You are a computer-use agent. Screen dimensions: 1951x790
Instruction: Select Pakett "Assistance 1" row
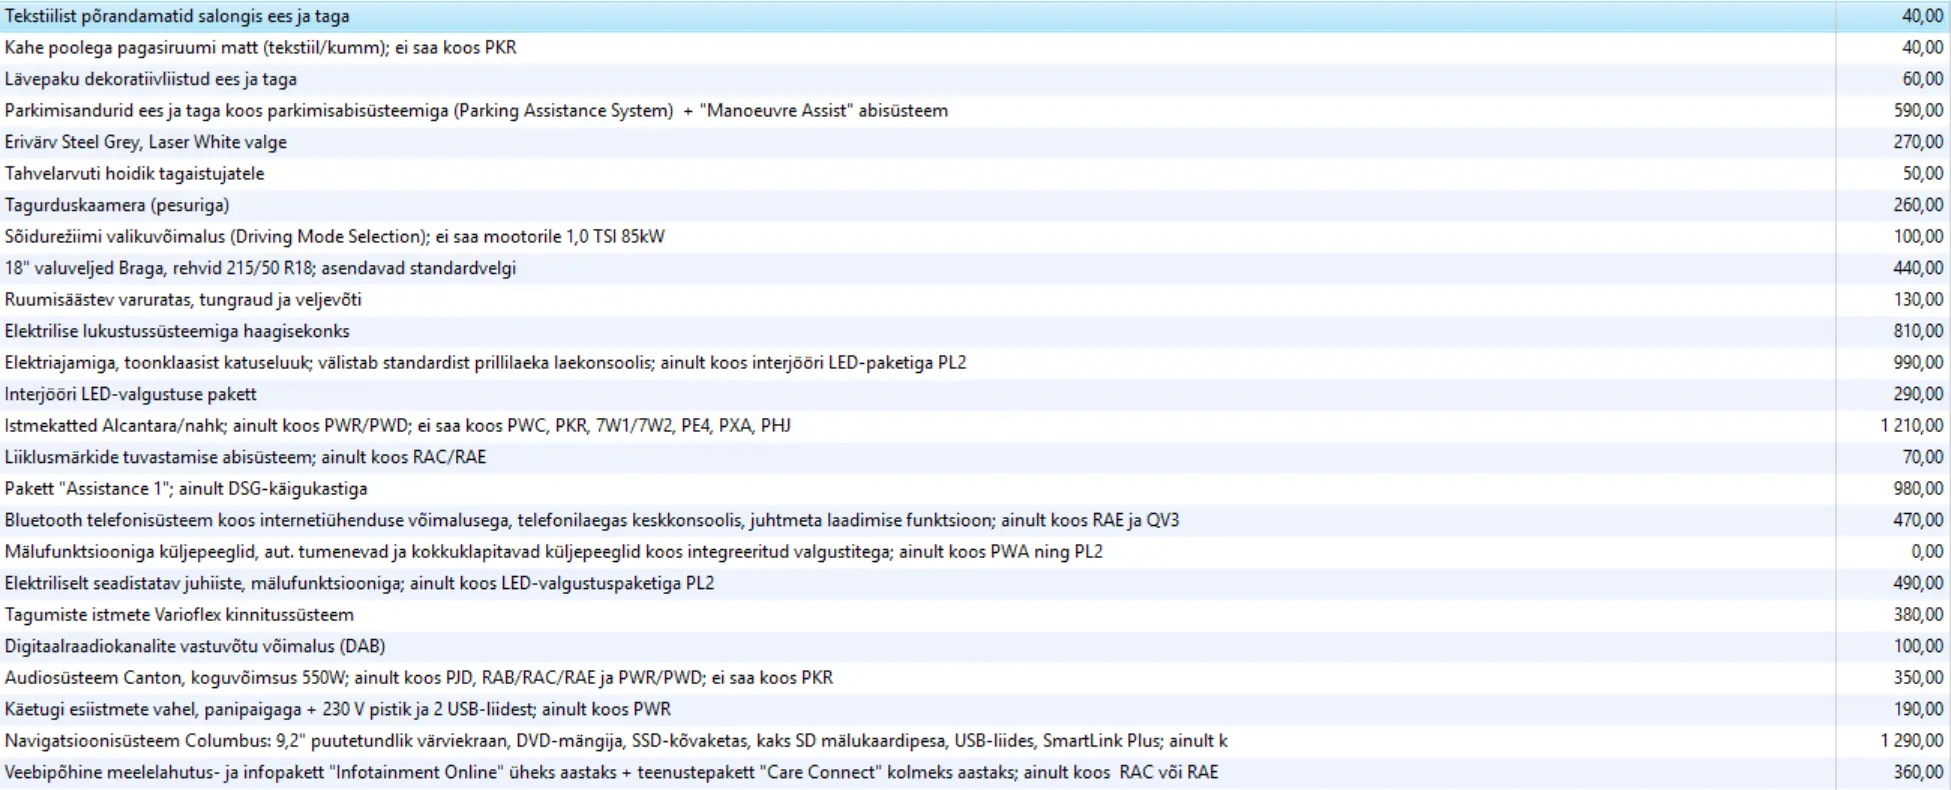tap(186, 488)
